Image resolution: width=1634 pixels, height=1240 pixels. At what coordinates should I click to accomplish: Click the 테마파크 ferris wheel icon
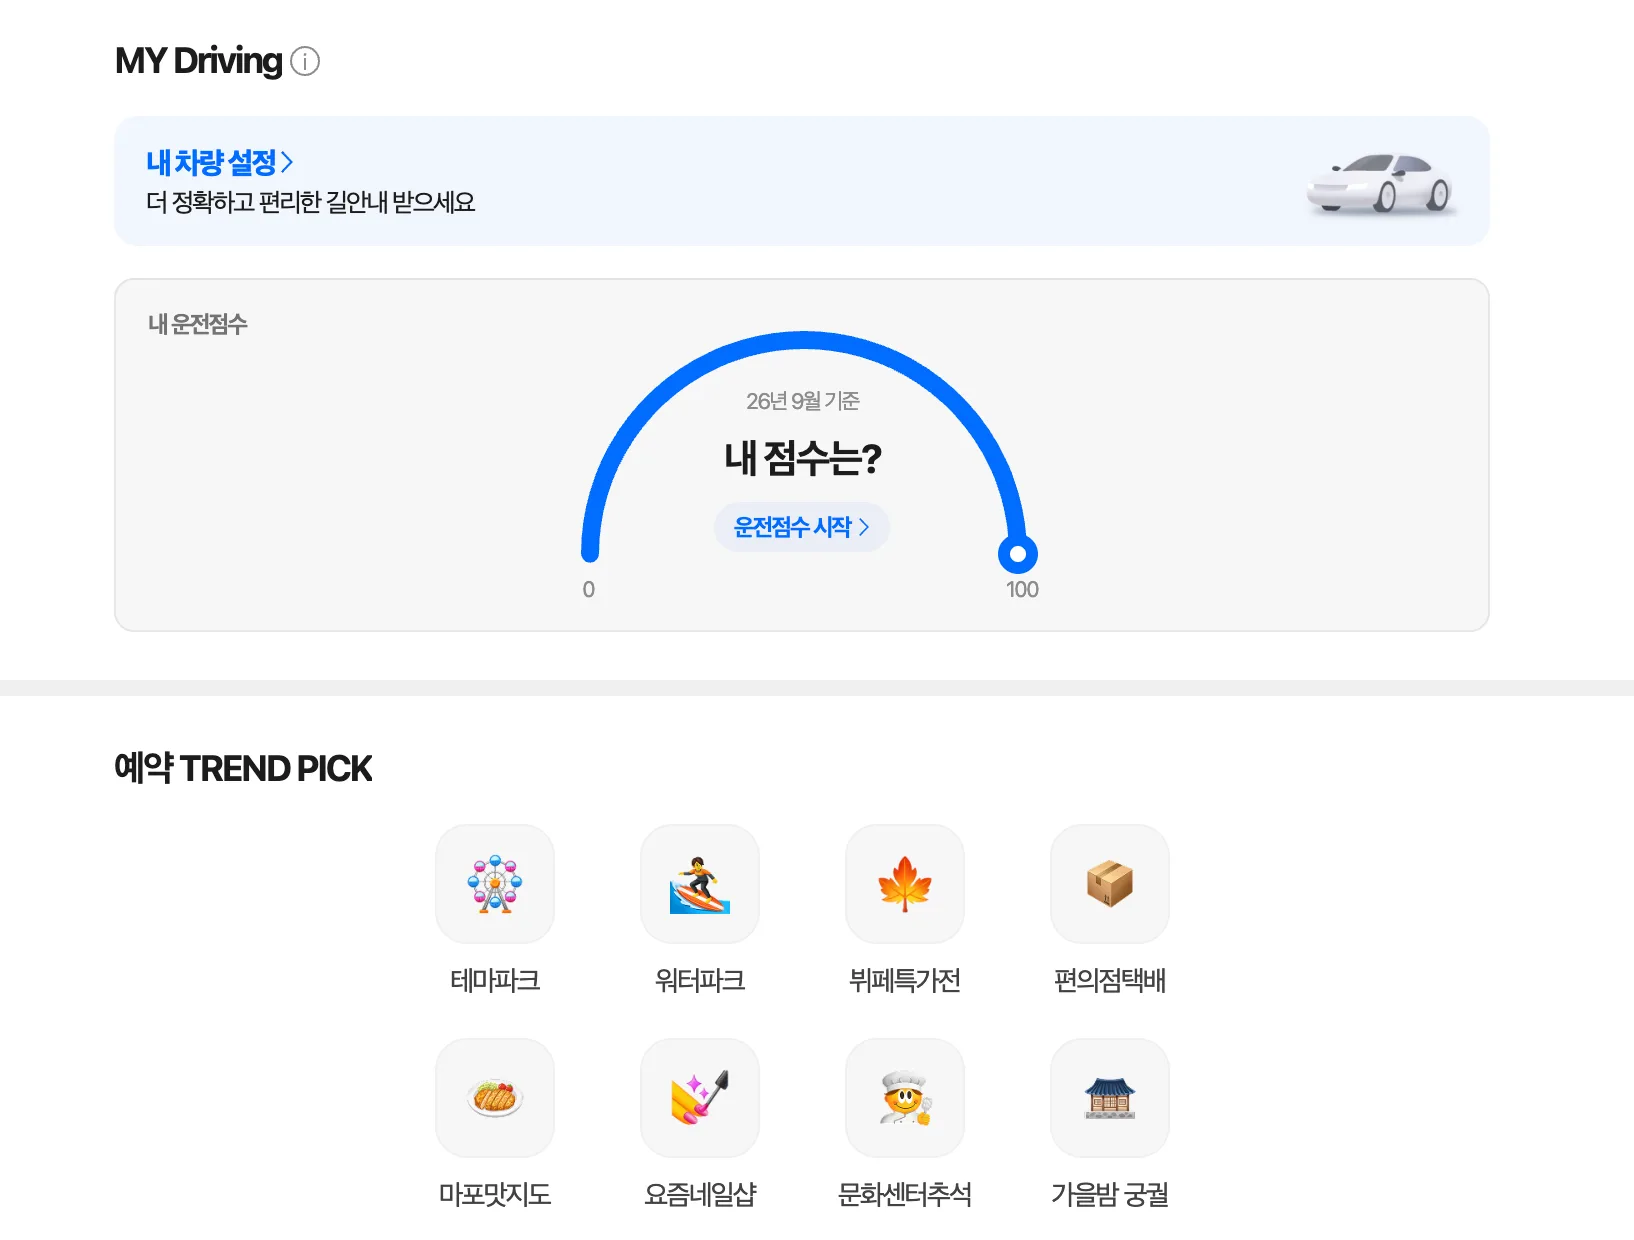coord(495,884)
